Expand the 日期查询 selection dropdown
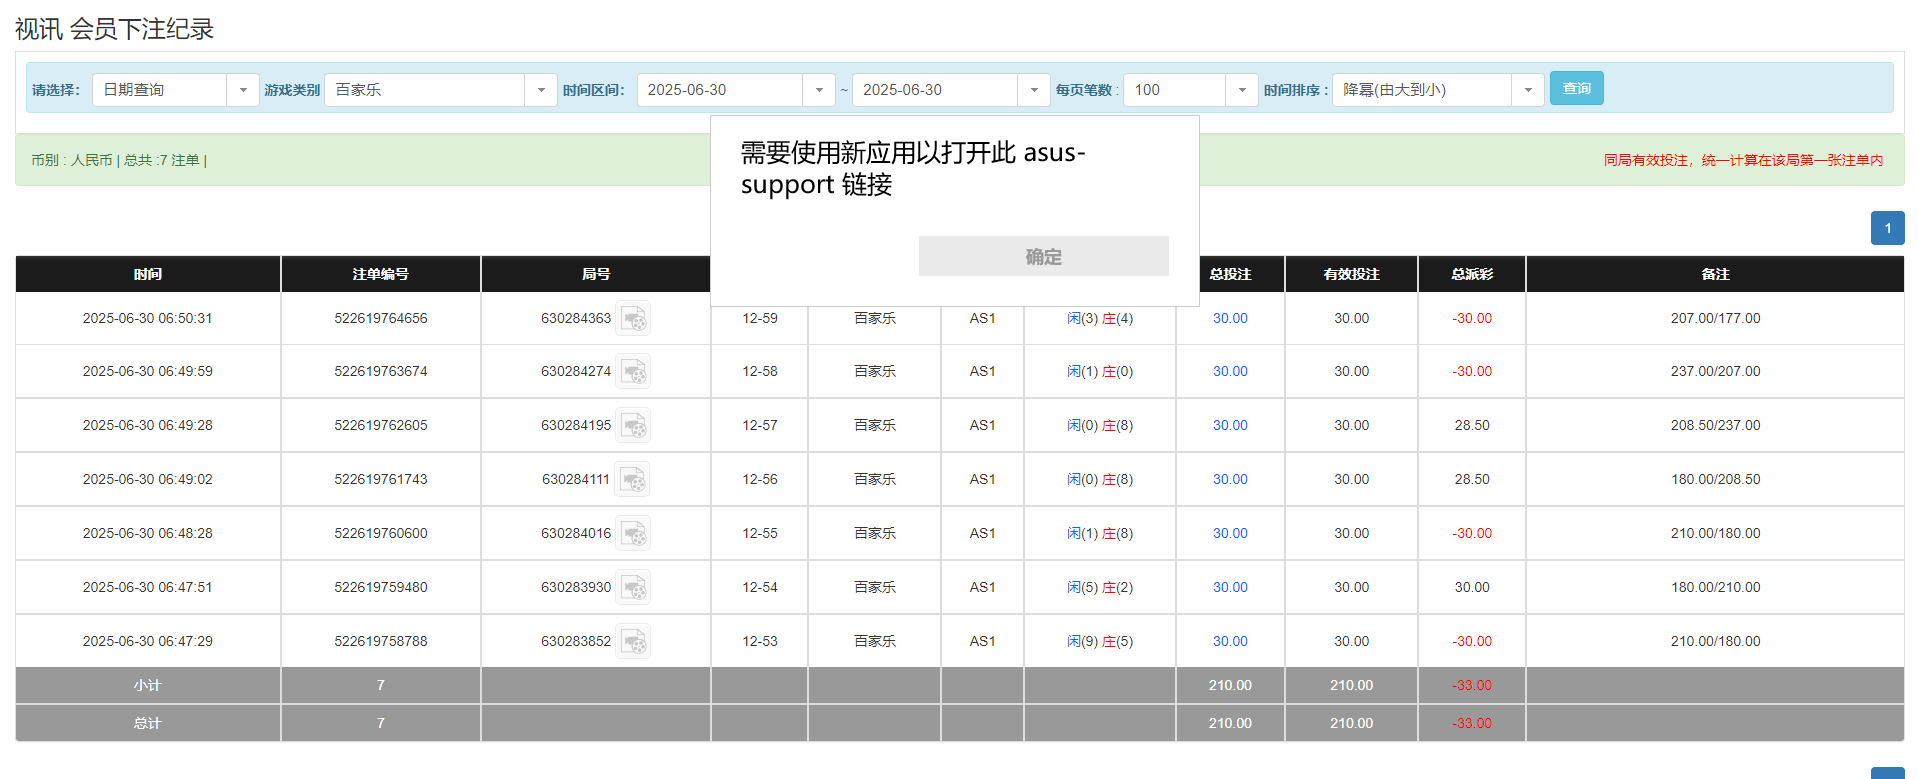 [x=242, y=90]
